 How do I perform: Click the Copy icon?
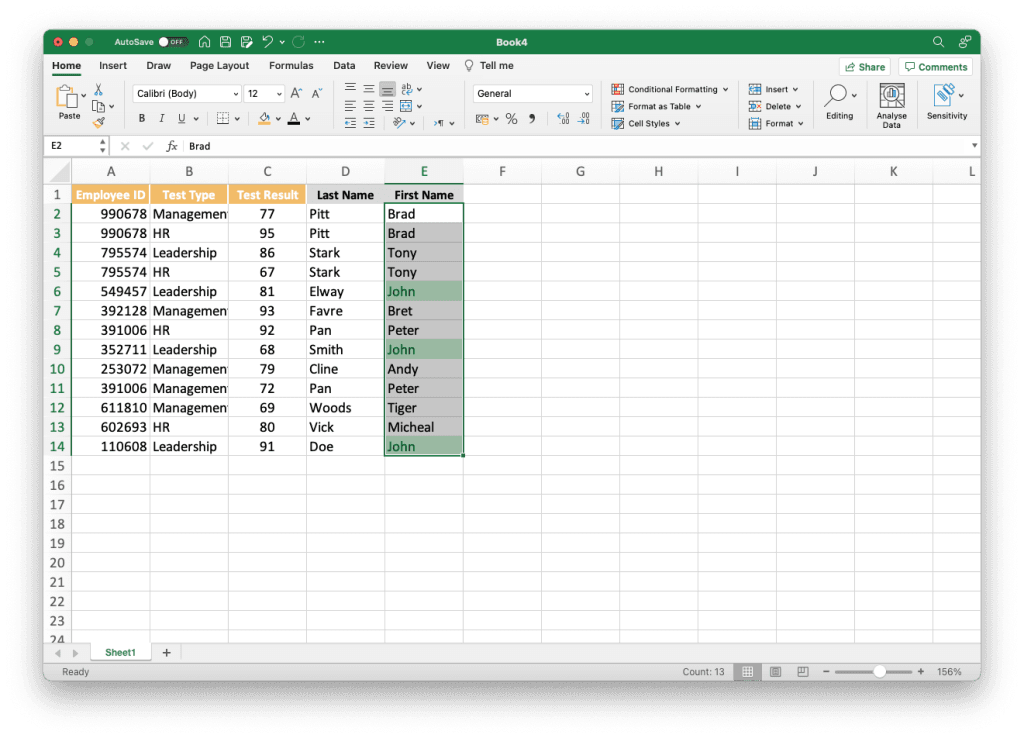(x=99, y=106)
